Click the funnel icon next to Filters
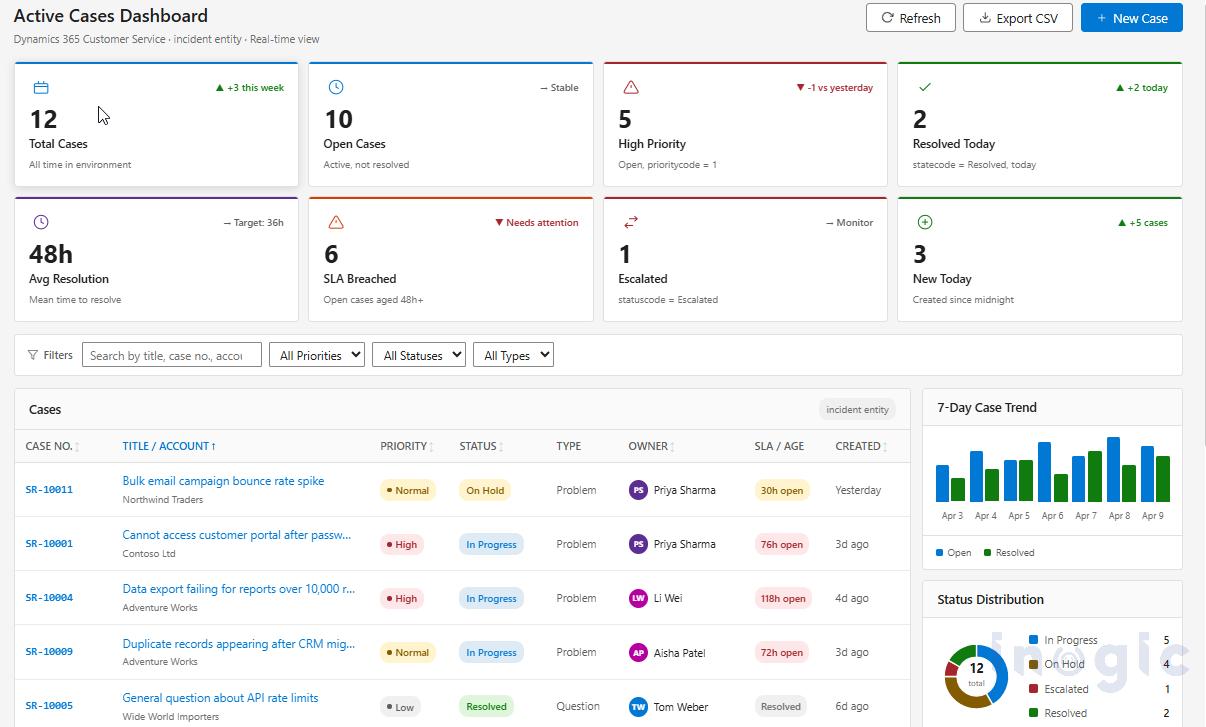 [x=33, y=354]
